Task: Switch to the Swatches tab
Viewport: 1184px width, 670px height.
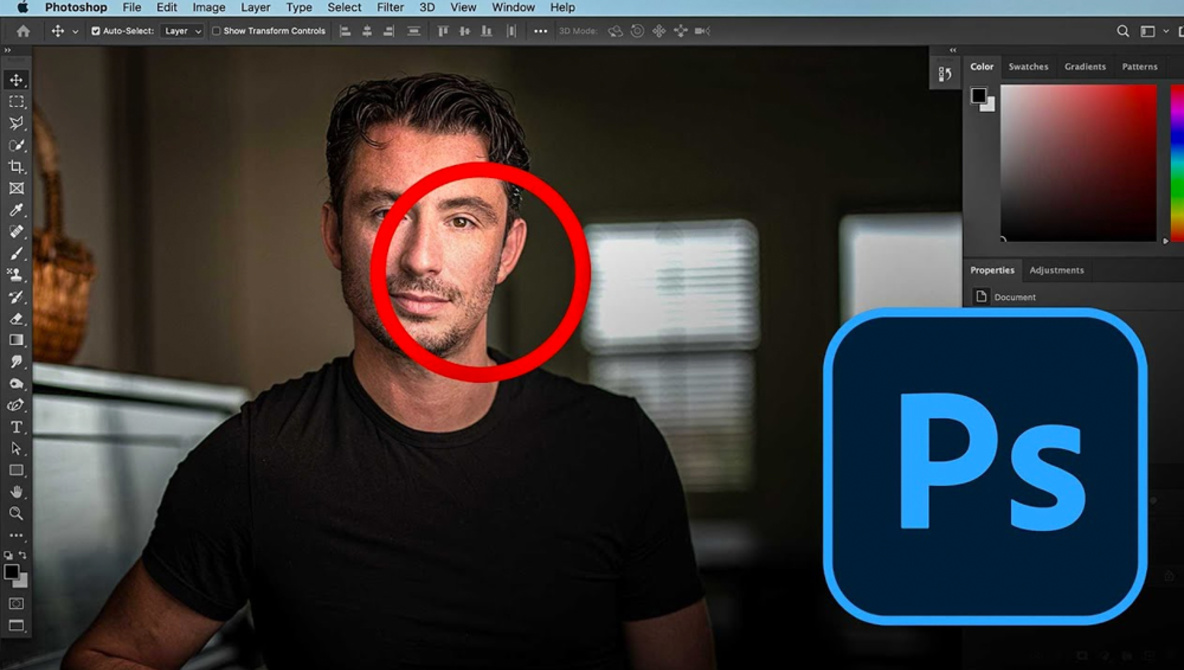Action: 1028,66
